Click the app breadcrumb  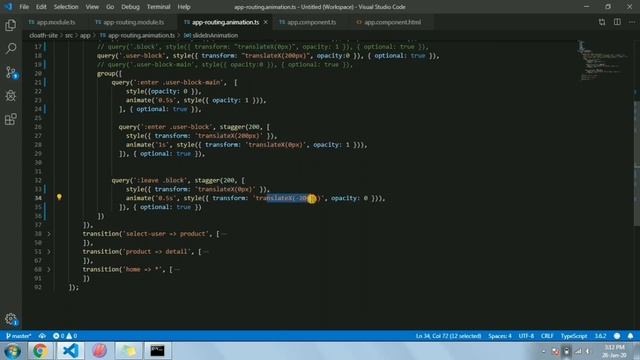coord(85,36)
